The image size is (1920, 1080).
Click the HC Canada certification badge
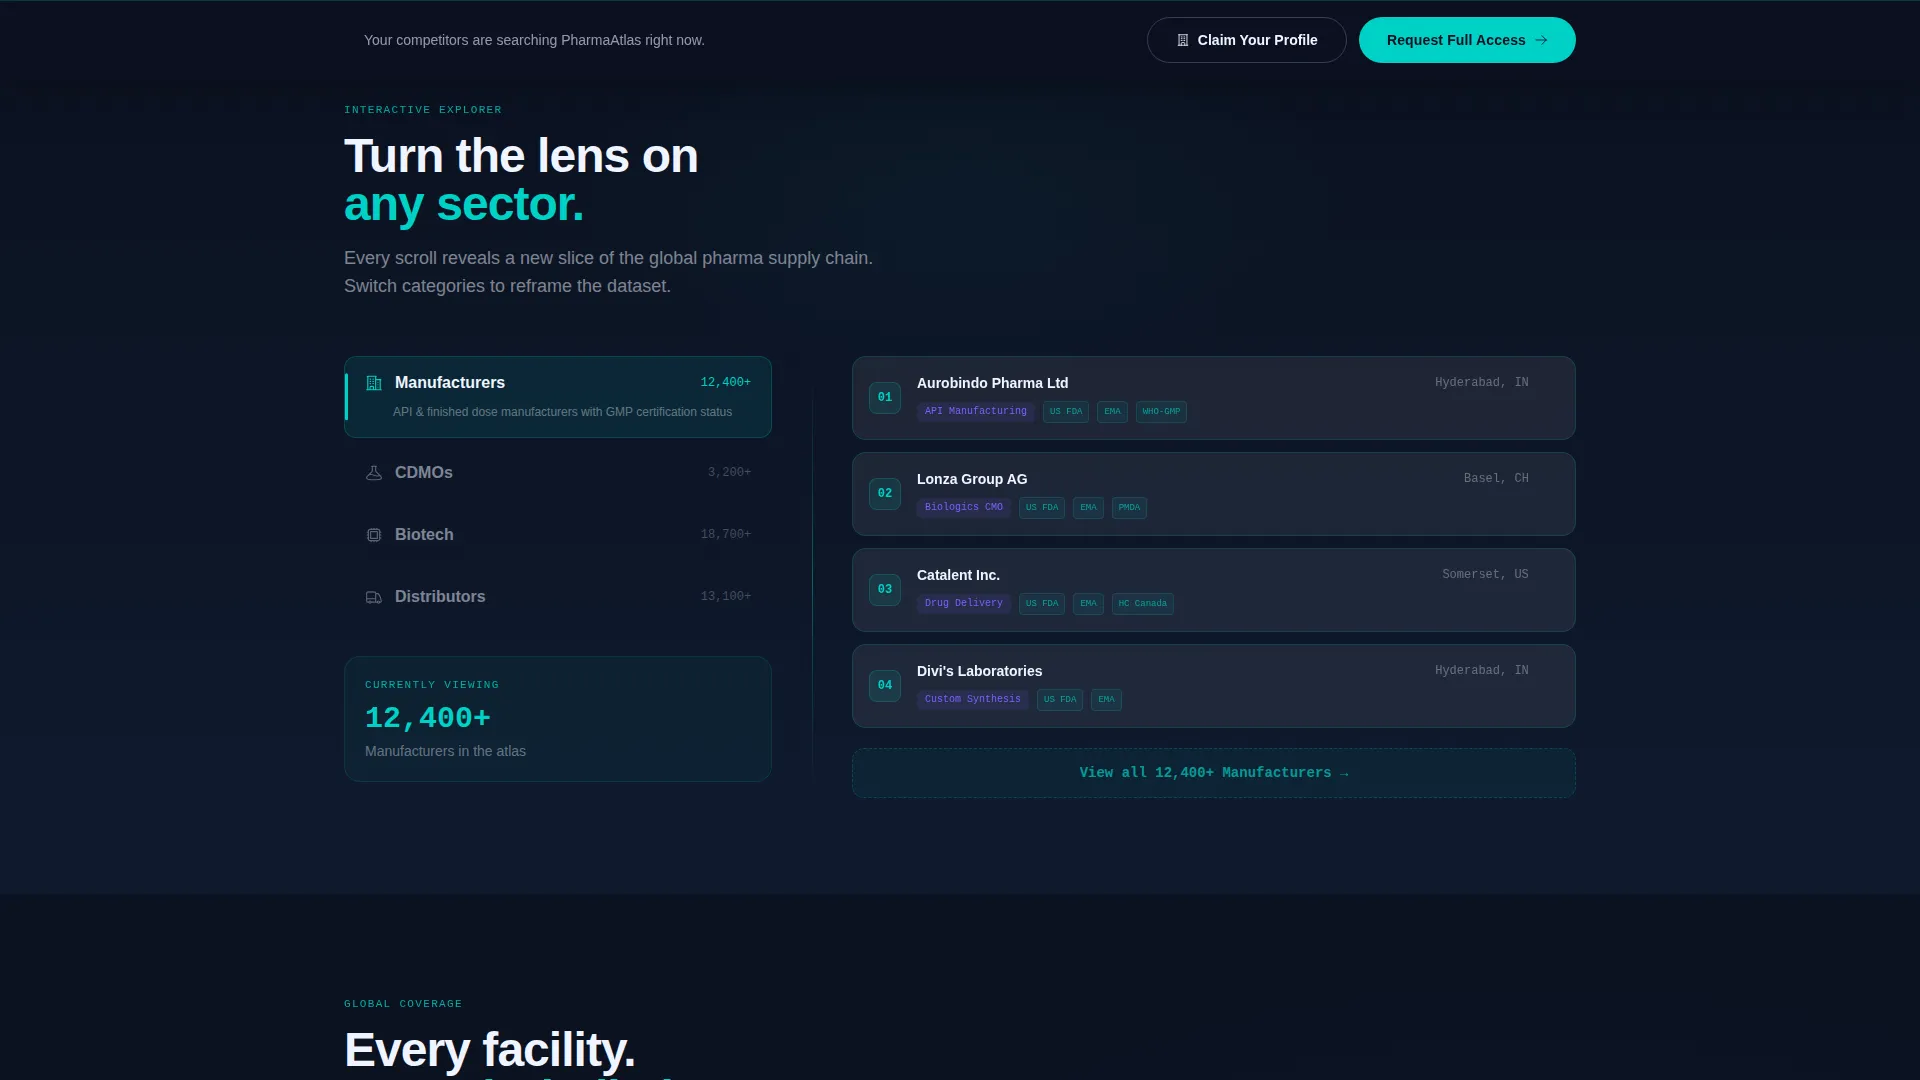tap(1142, 604)
